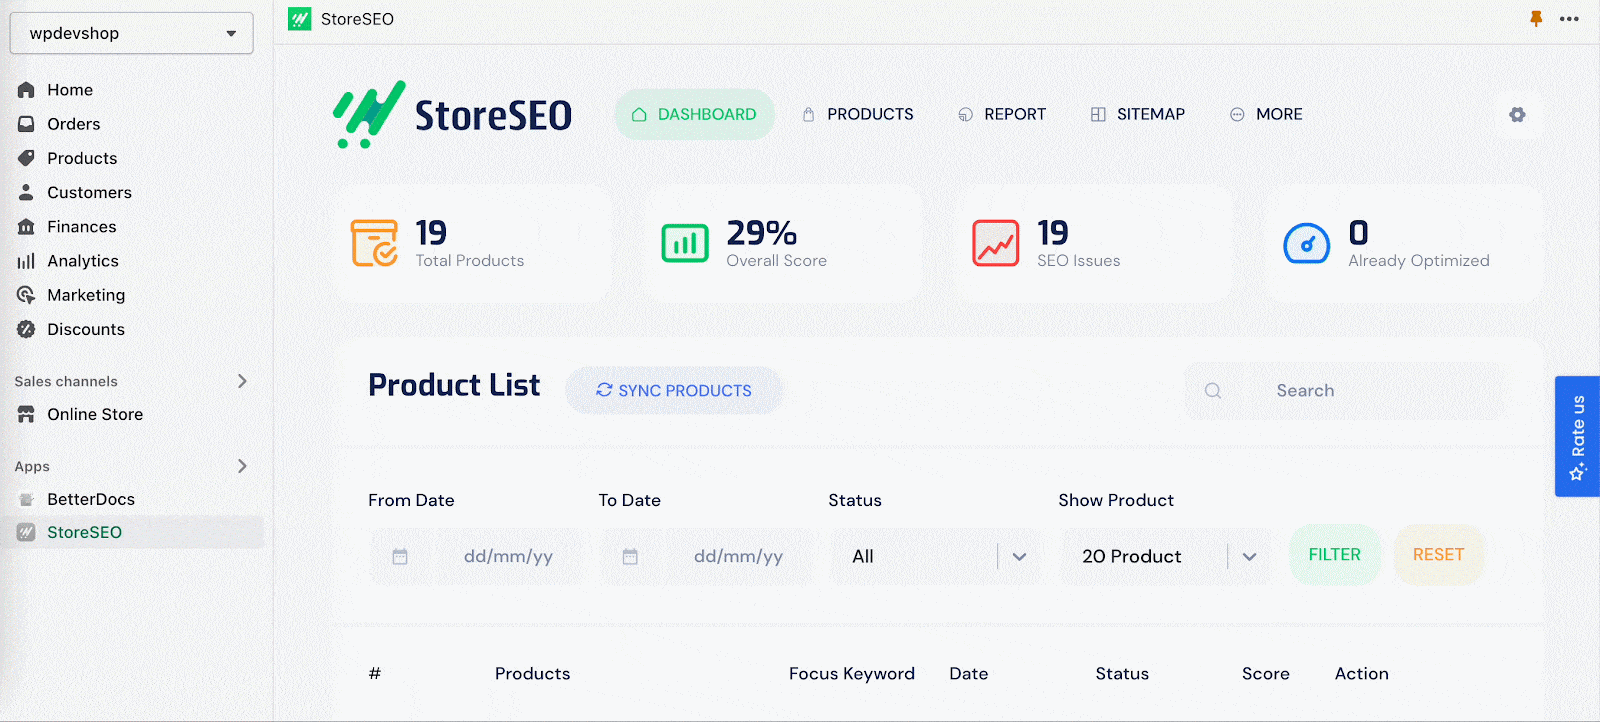The image size is (1600, 722).
Task: Click the Home icon in sidebar
Action: coord(26,90)
